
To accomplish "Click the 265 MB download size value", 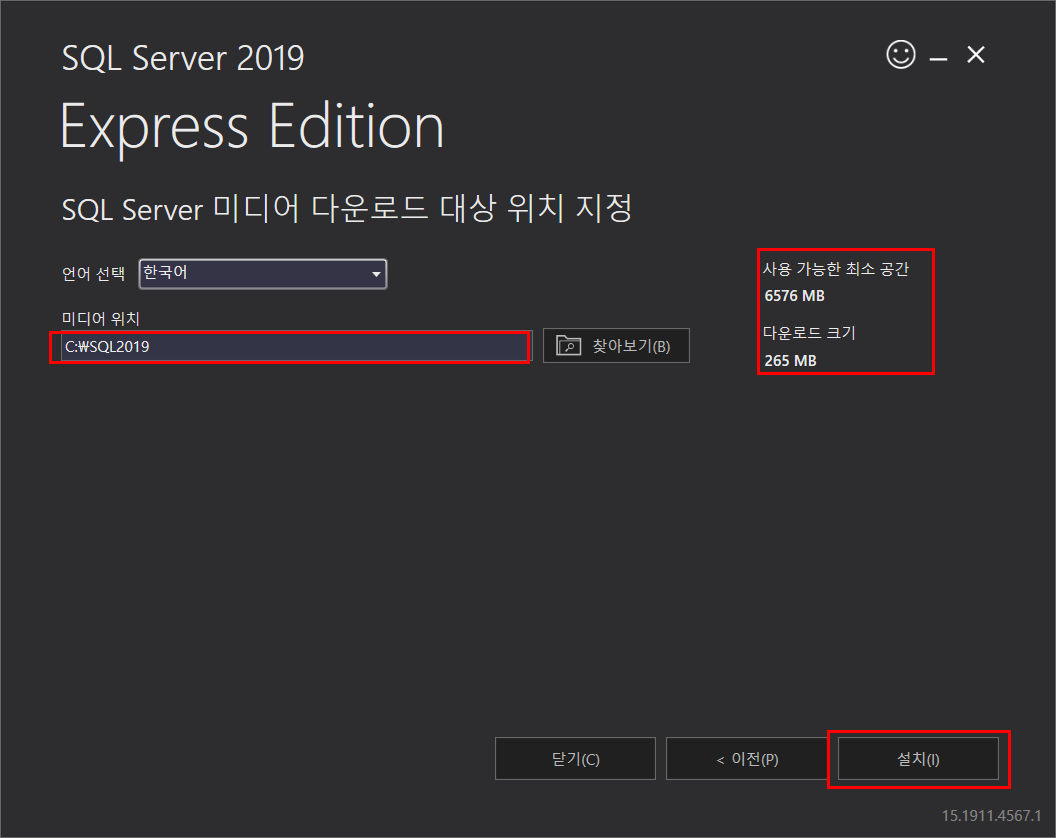I will [x=790, y=360].
